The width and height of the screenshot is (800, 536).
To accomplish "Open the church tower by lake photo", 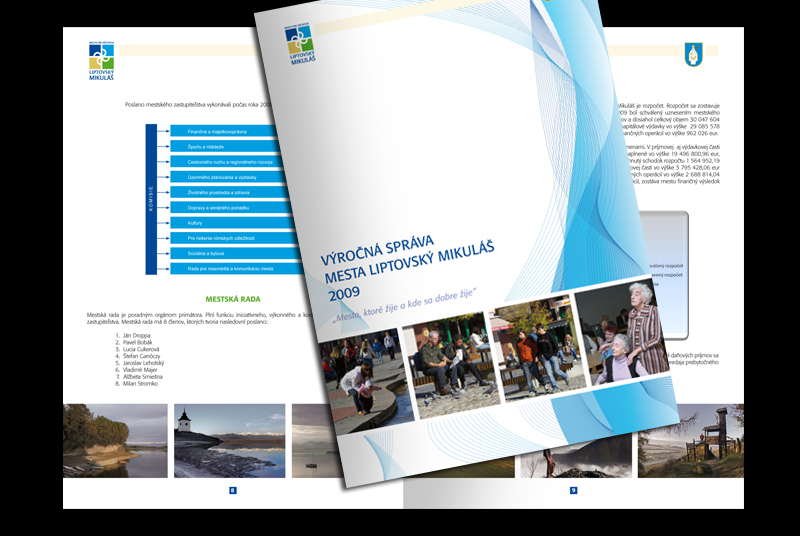I will (x=230, y=441).
